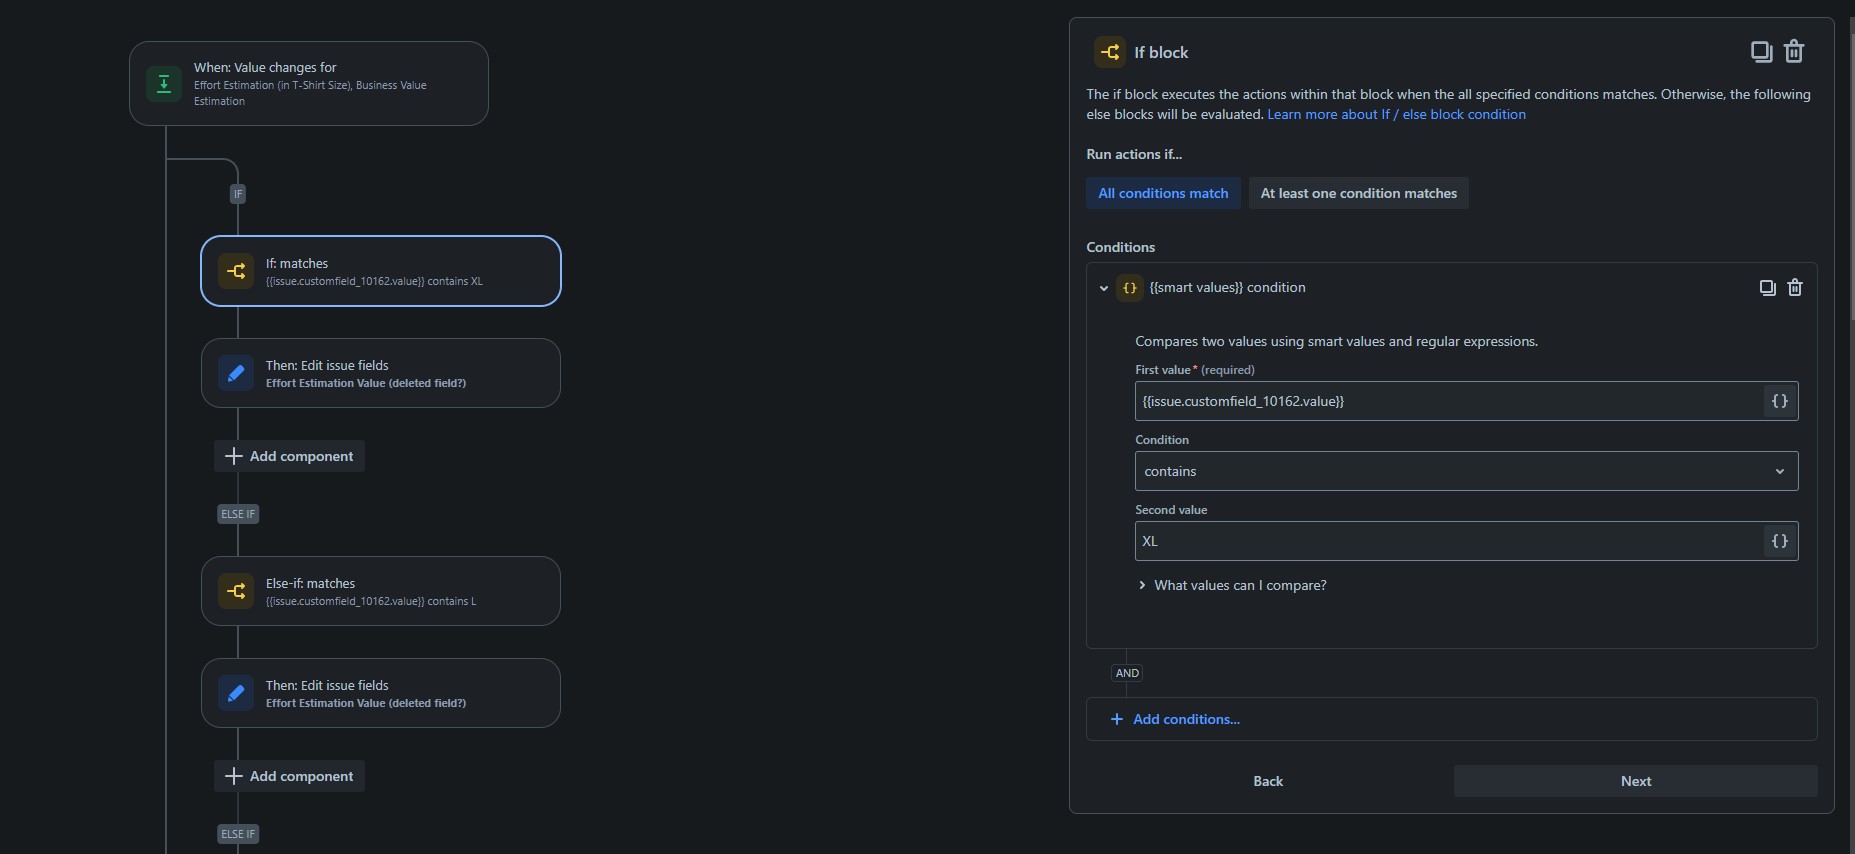Select 'All conditions match' option
The image size is (1855, 854).
[1163, 193]
